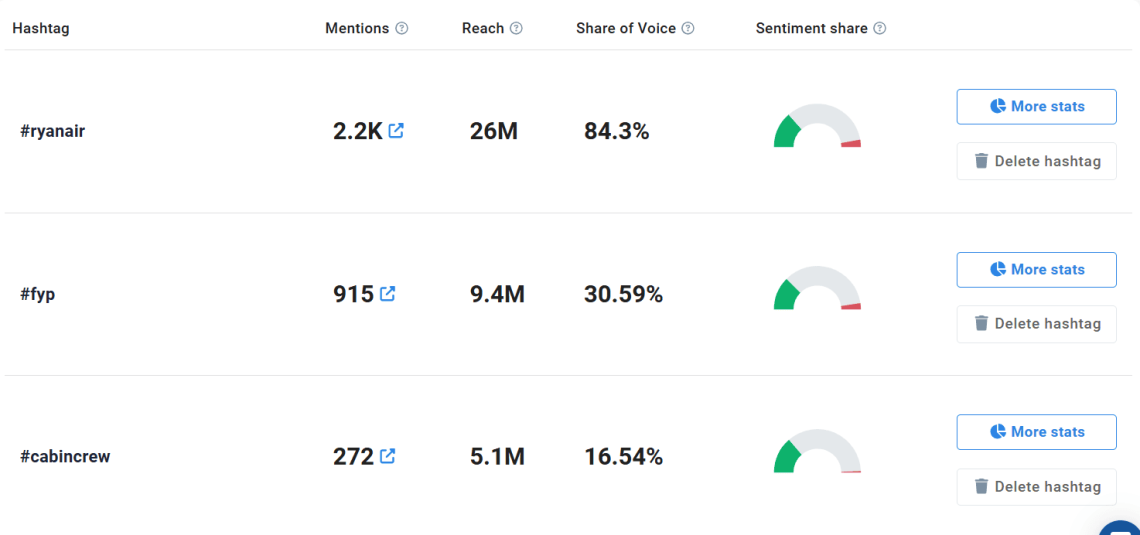Select the #fyp hashtag name

point(38,295)
